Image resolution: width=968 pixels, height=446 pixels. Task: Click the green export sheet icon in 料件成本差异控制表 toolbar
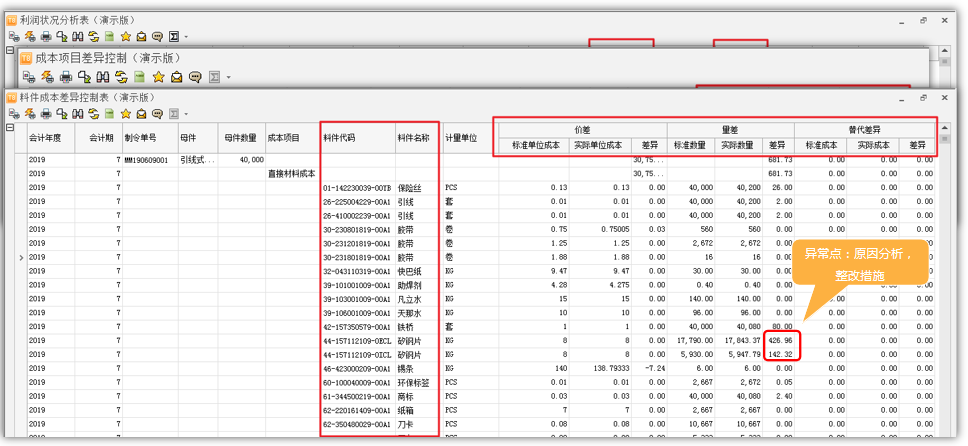pyautogui.click(x=110, y=114)
